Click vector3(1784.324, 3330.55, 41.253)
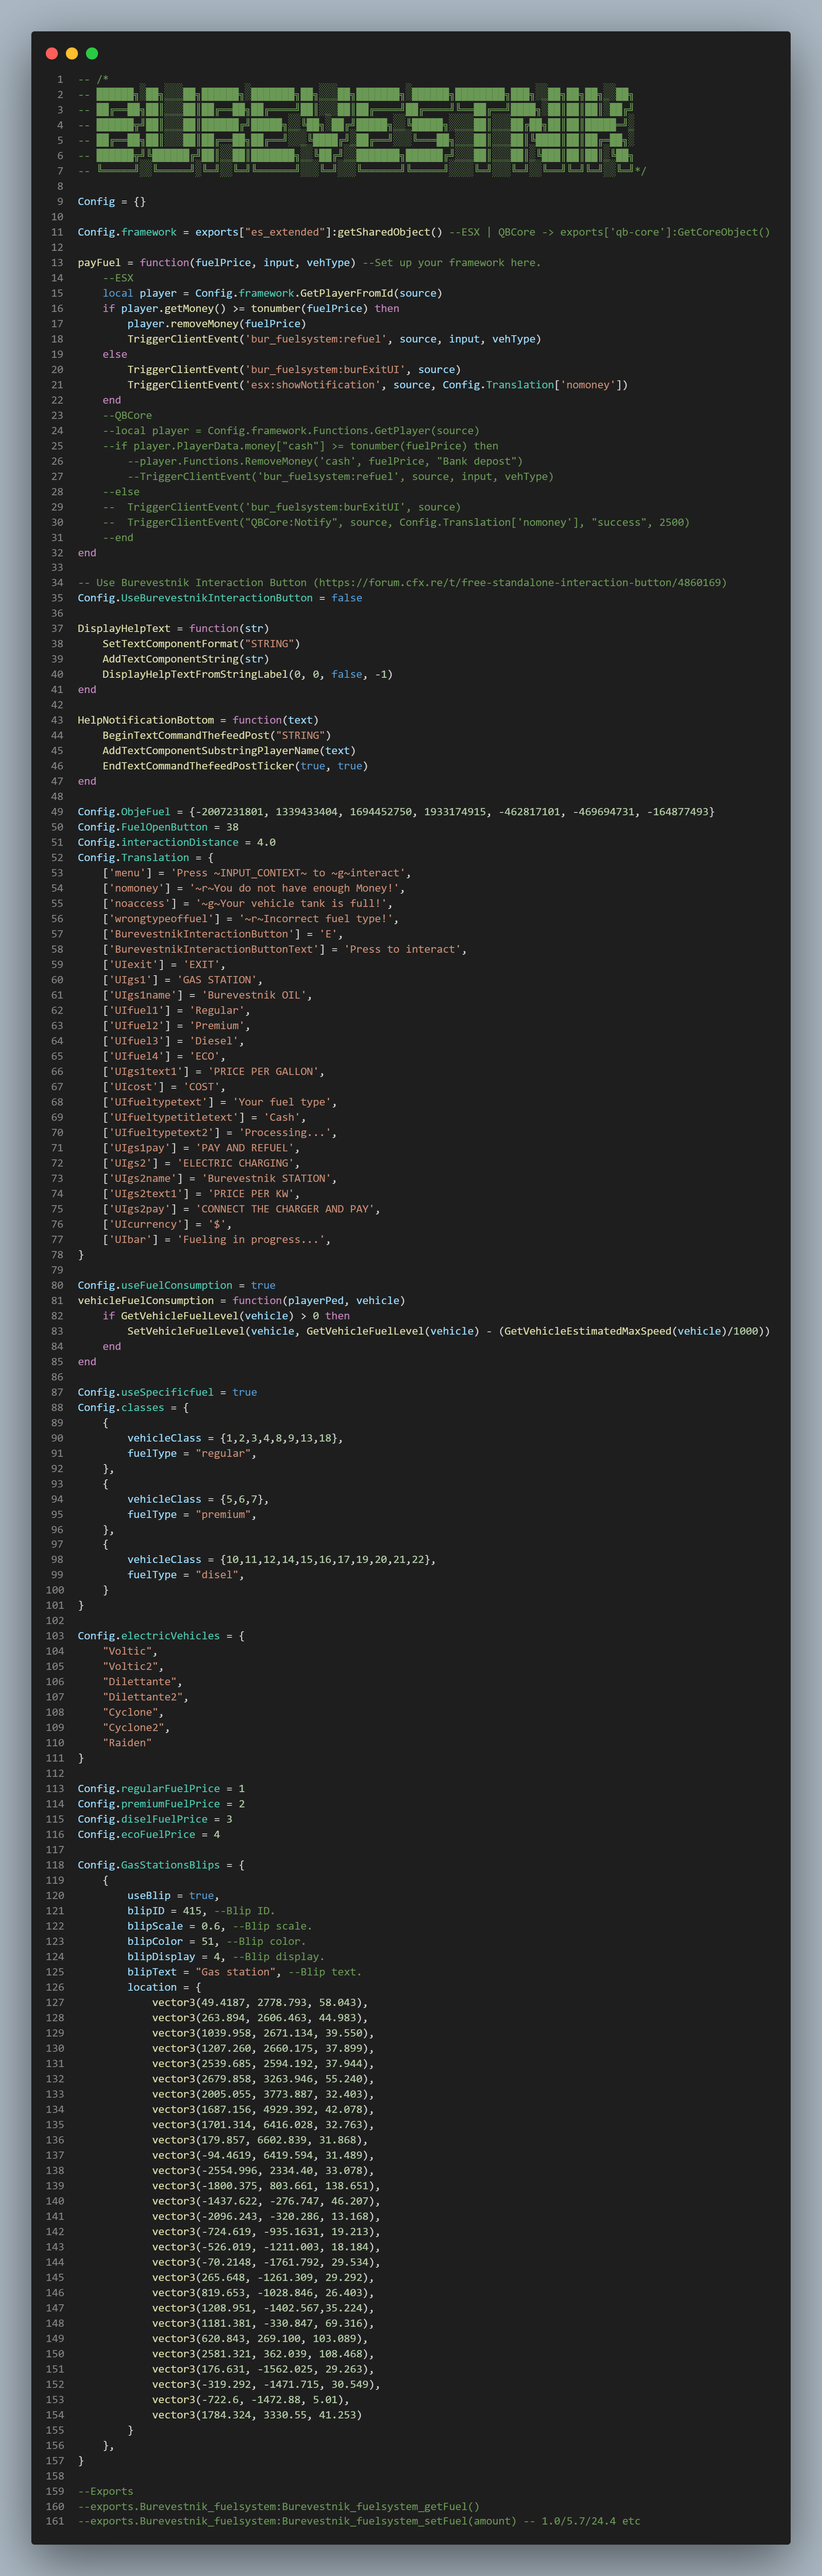The image size is (822, 2576). click(257, 2415)
